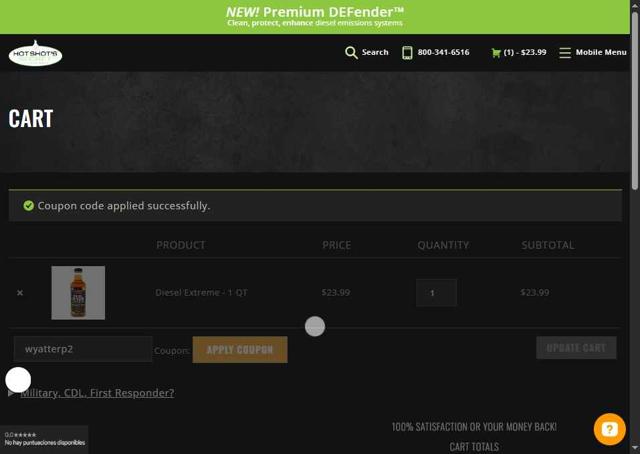The image size is (640, 454).
Task: Click the 100% Satisfaction or Your Money Back text
Action: (x=474, y=427)
